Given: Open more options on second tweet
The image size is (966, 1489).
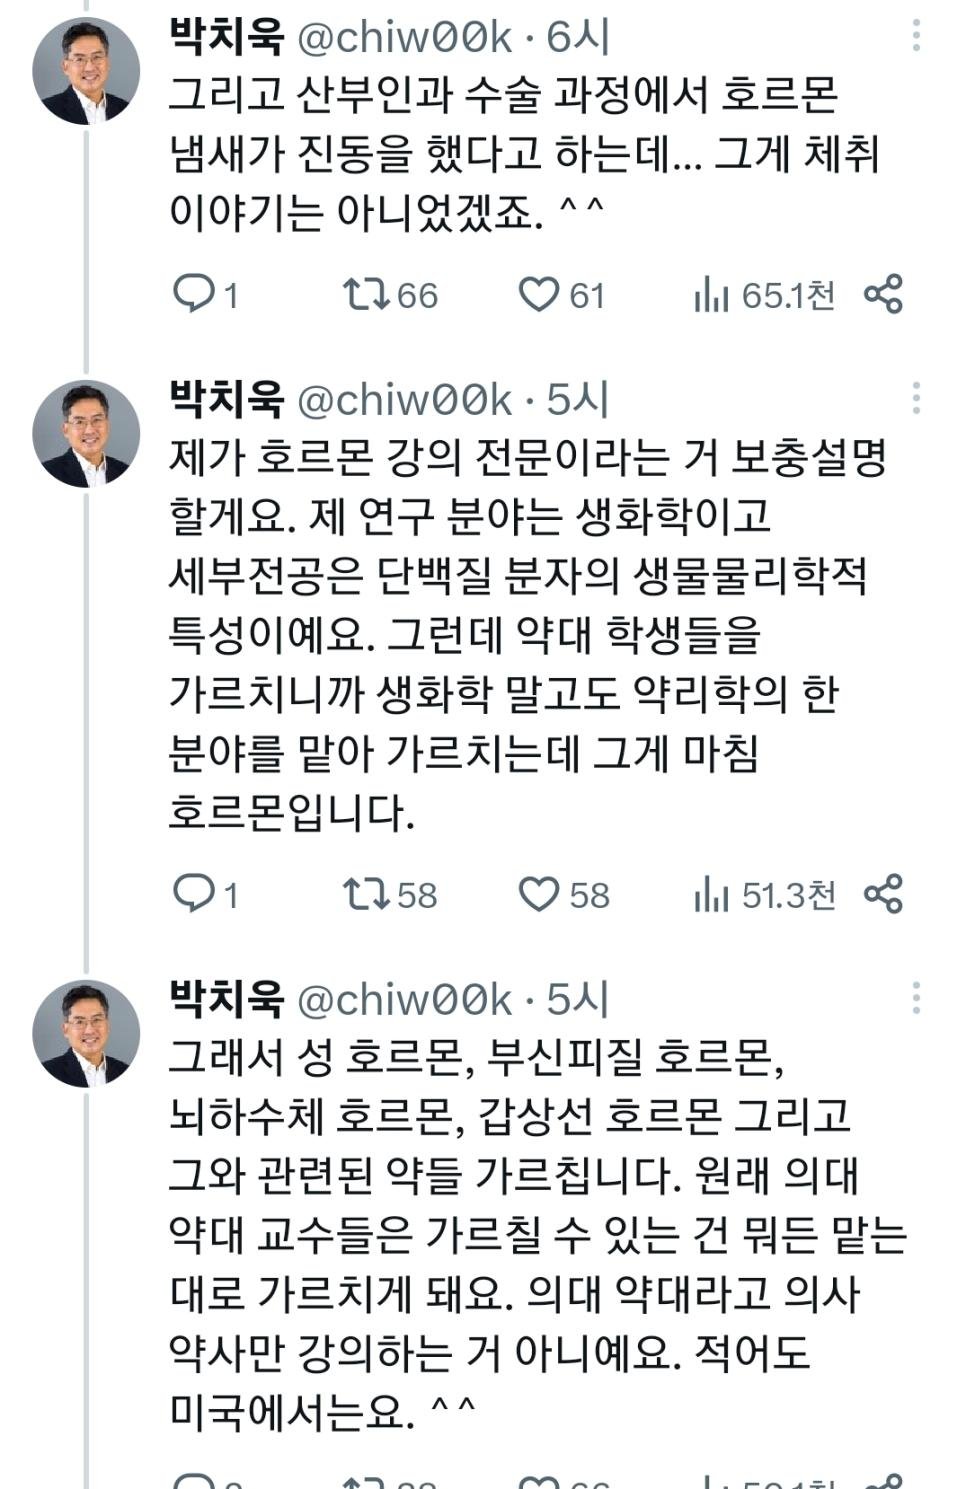Looking at the screenshot, I should coord(916,398).
